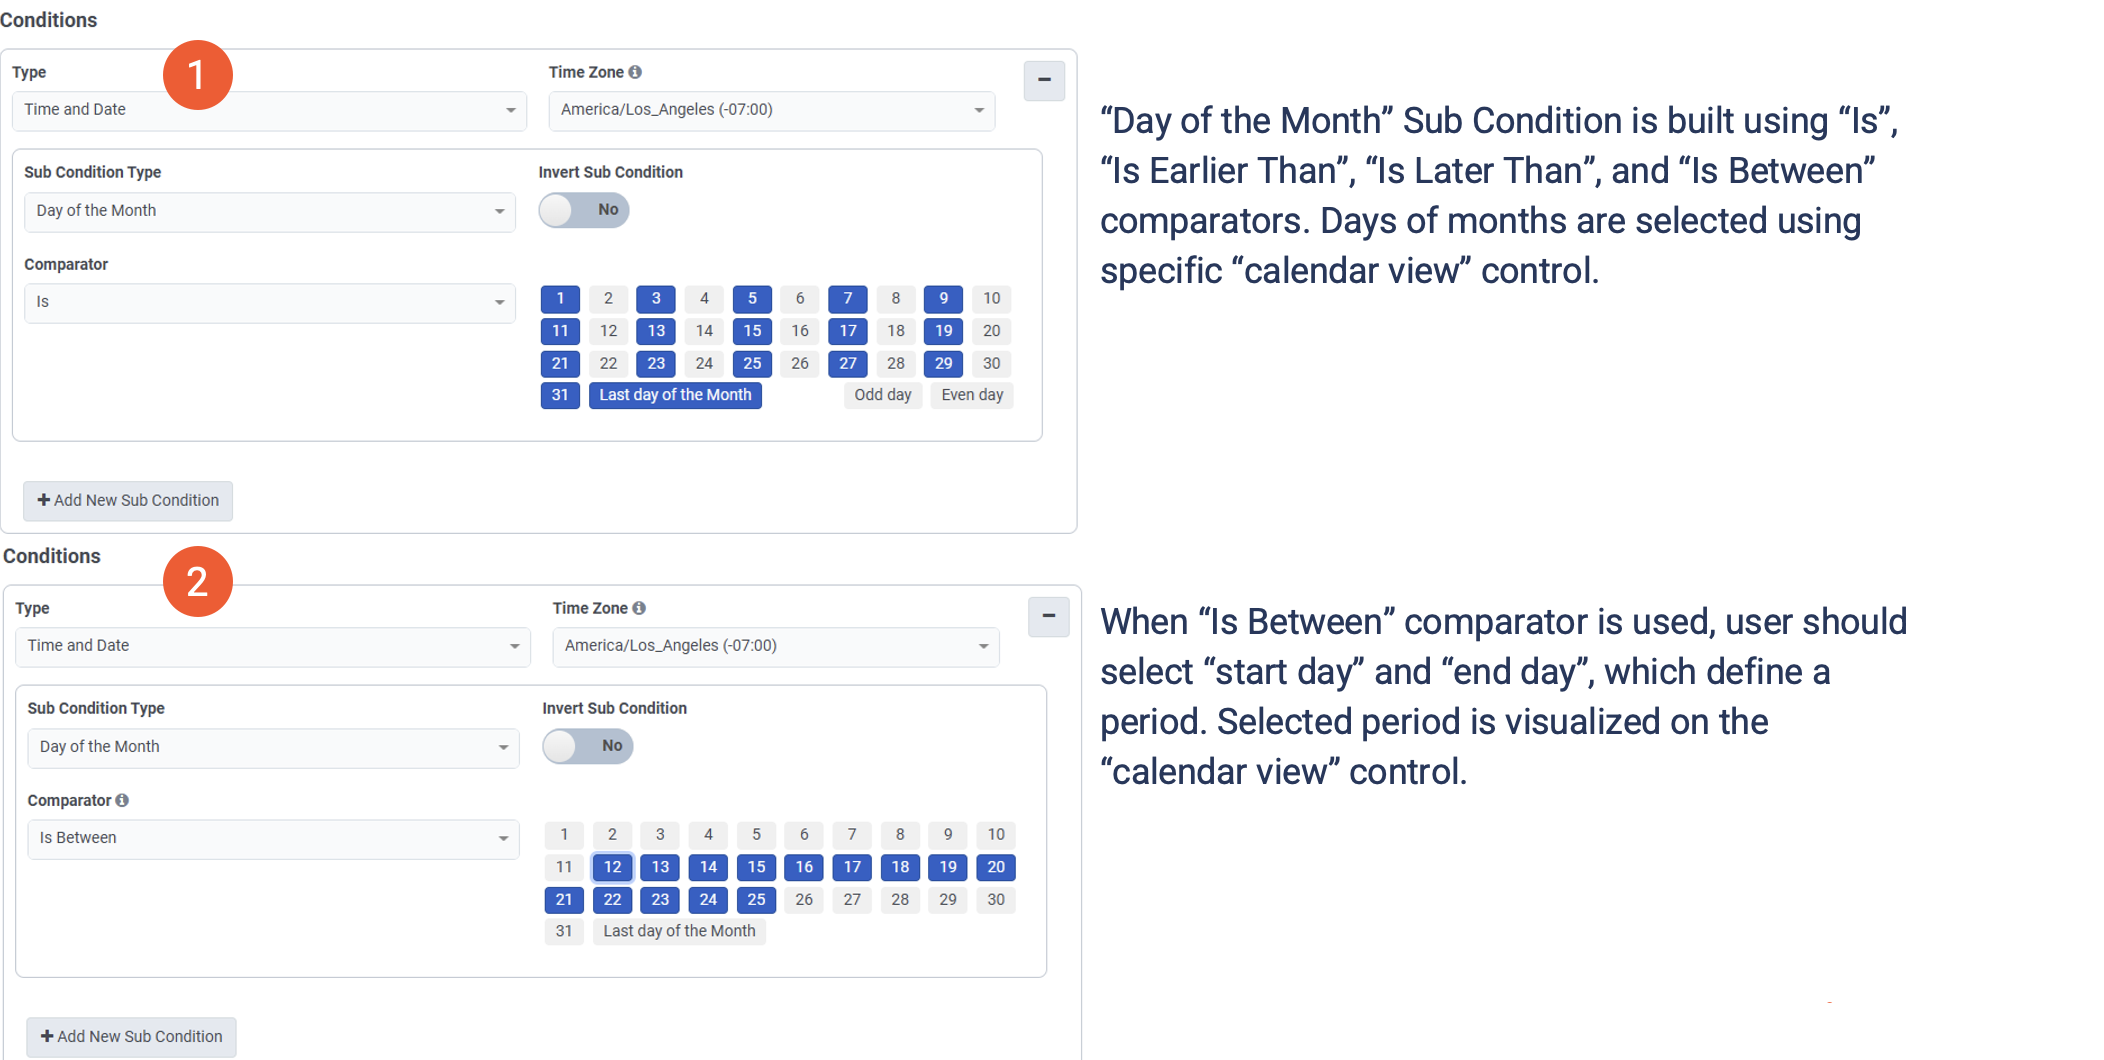This screenshot has width=2104, height=1060.
Task: Toggle Invert Sub Condition in second condition
Action: click(588, 746)
